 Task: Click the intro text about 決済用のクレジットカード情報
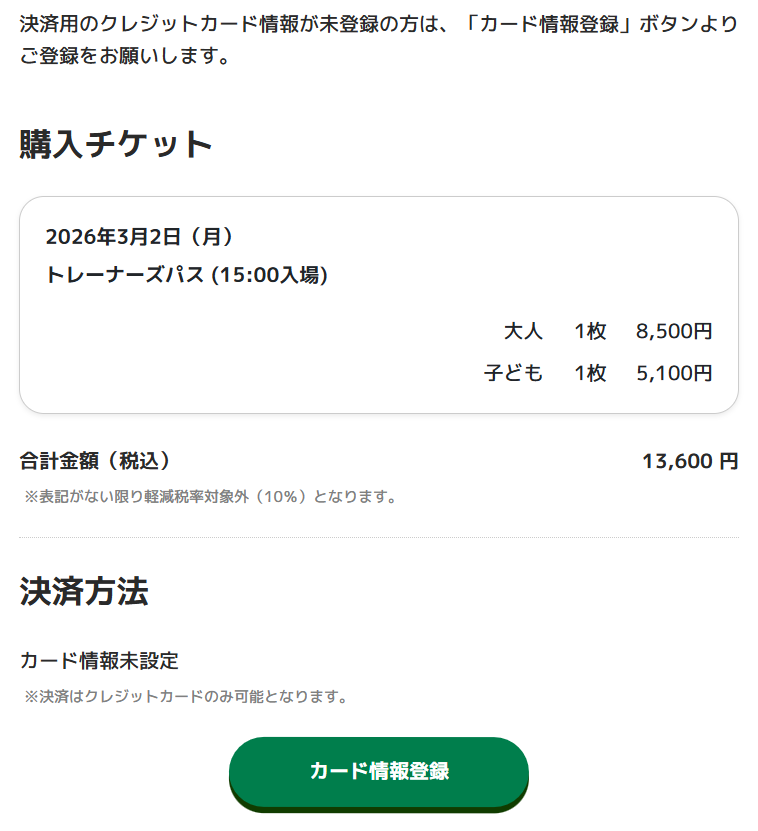378,24
